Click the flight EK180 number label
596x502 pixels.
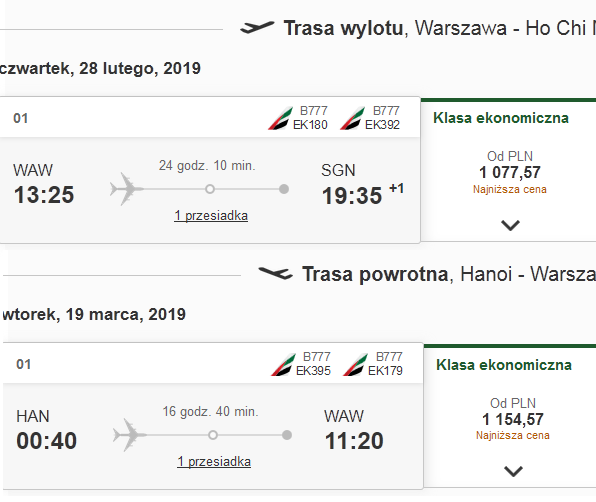(310, 125)
